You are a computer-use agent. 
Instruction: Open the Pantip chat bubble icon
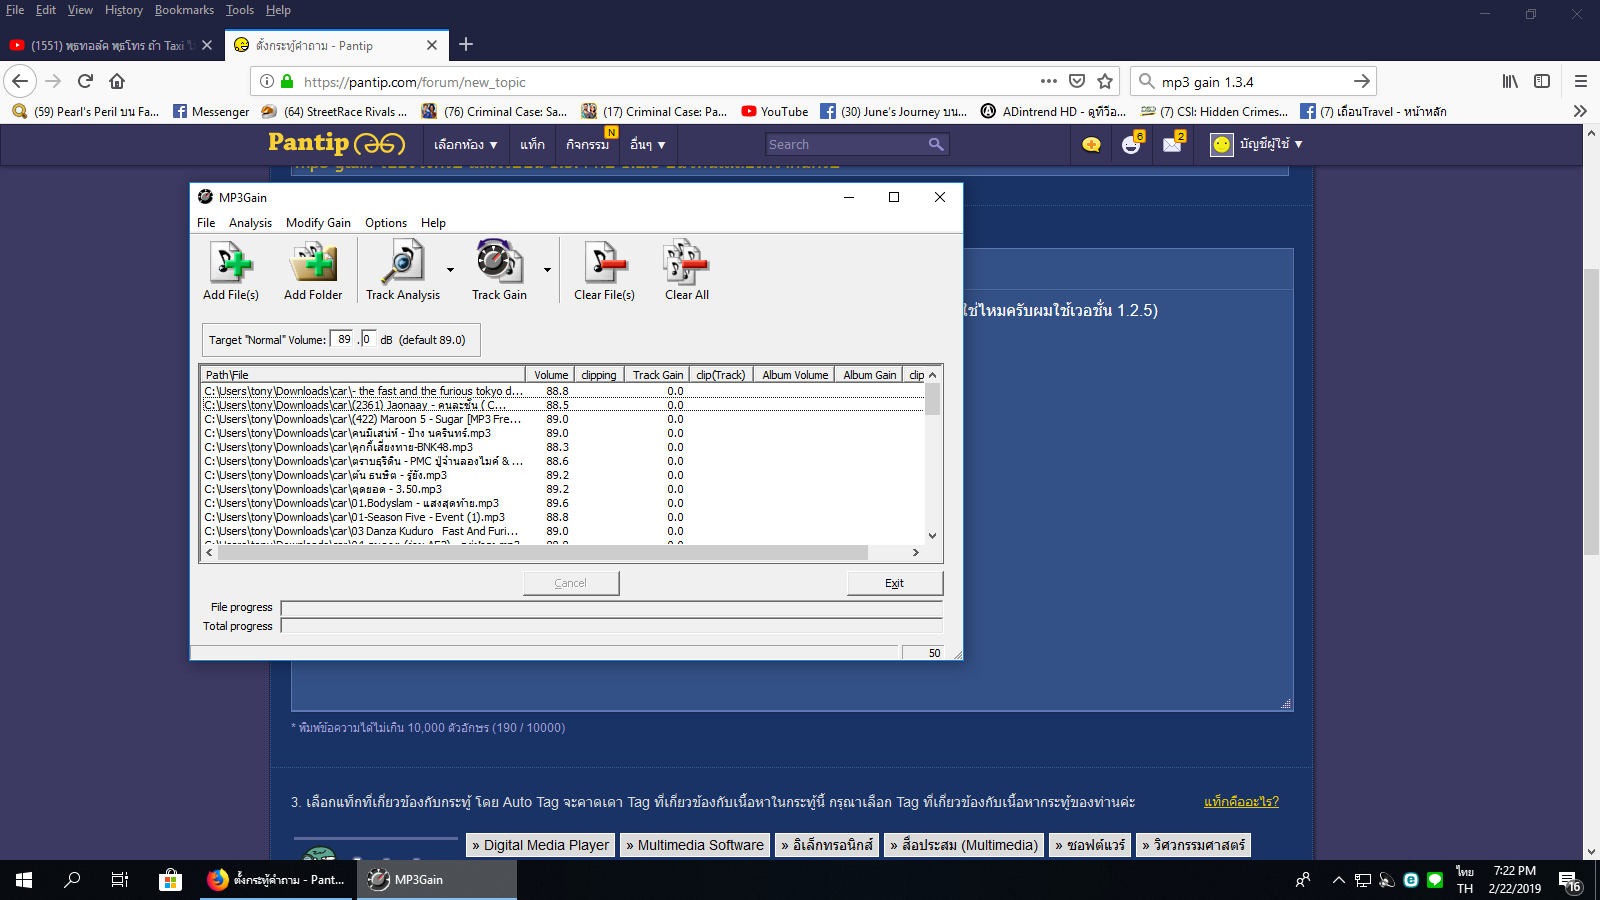click(x=1091, y=144)
